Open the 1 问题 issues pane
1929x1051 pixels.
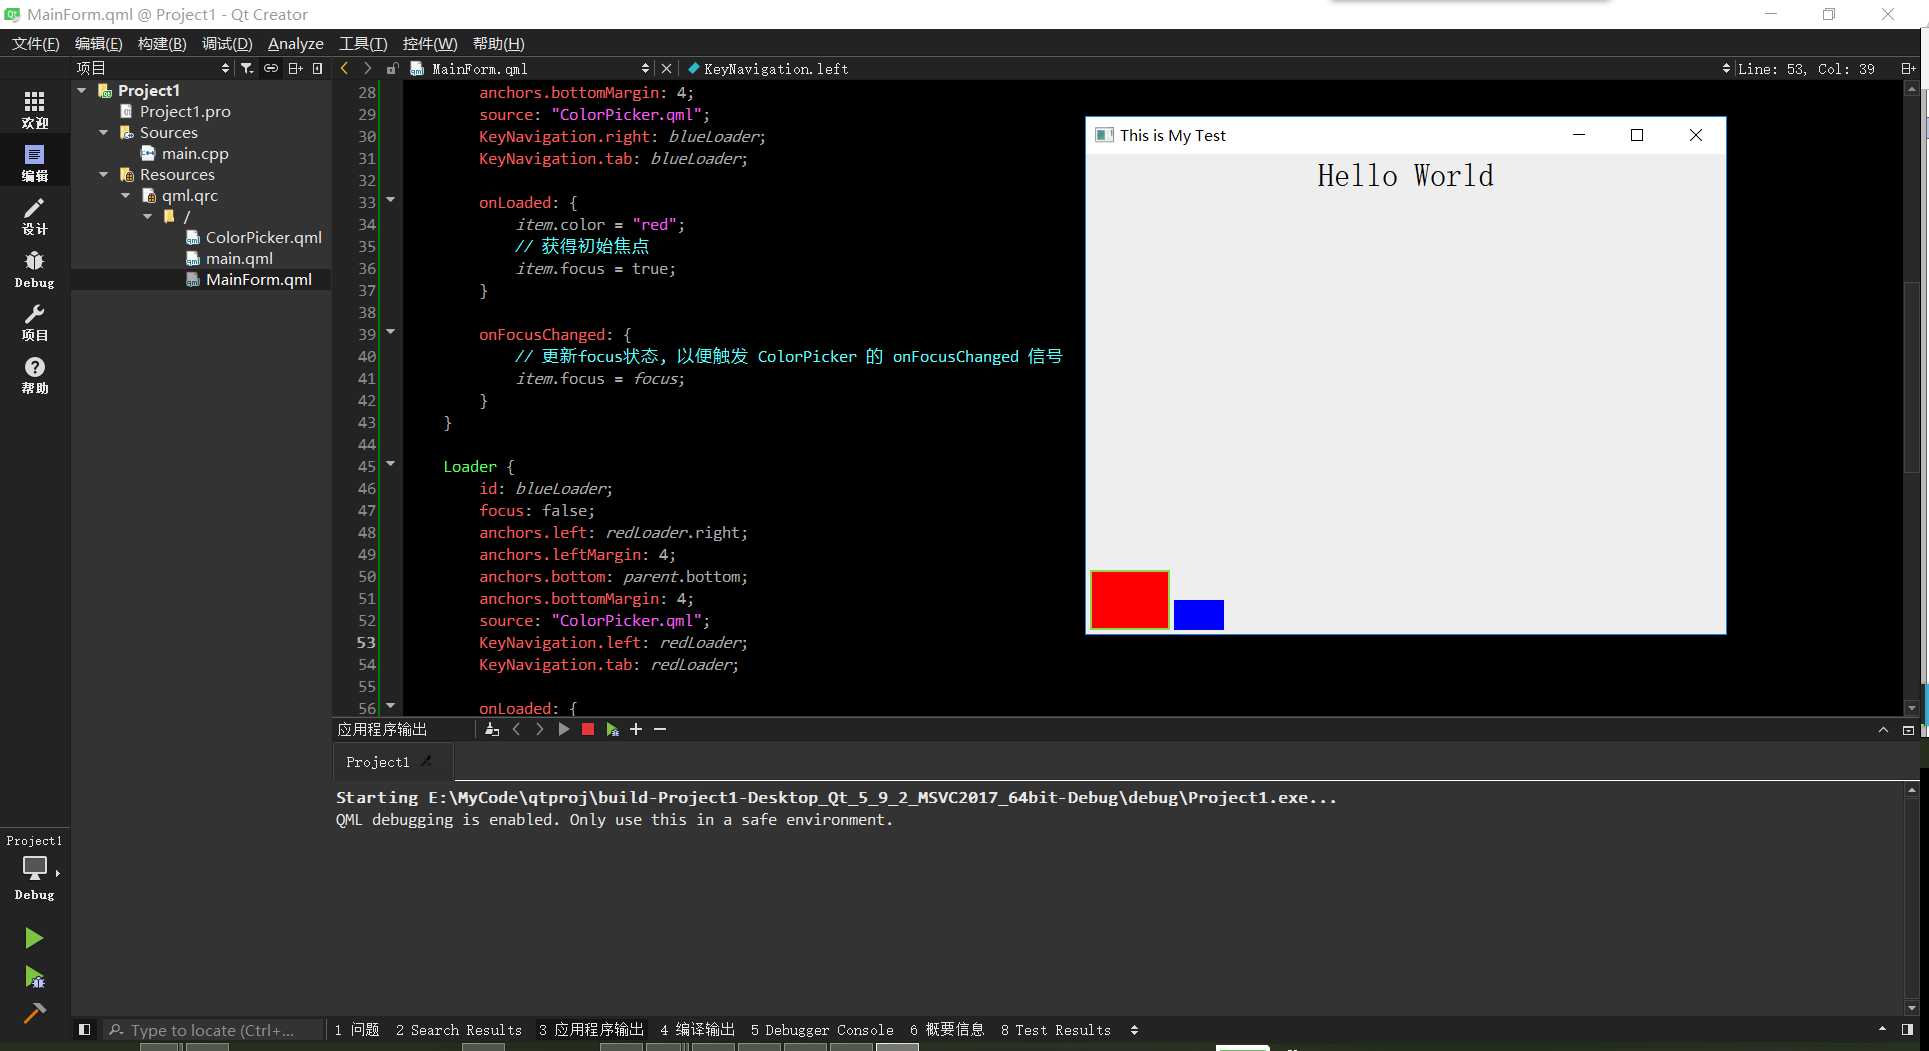click(x=357, y=1029)
